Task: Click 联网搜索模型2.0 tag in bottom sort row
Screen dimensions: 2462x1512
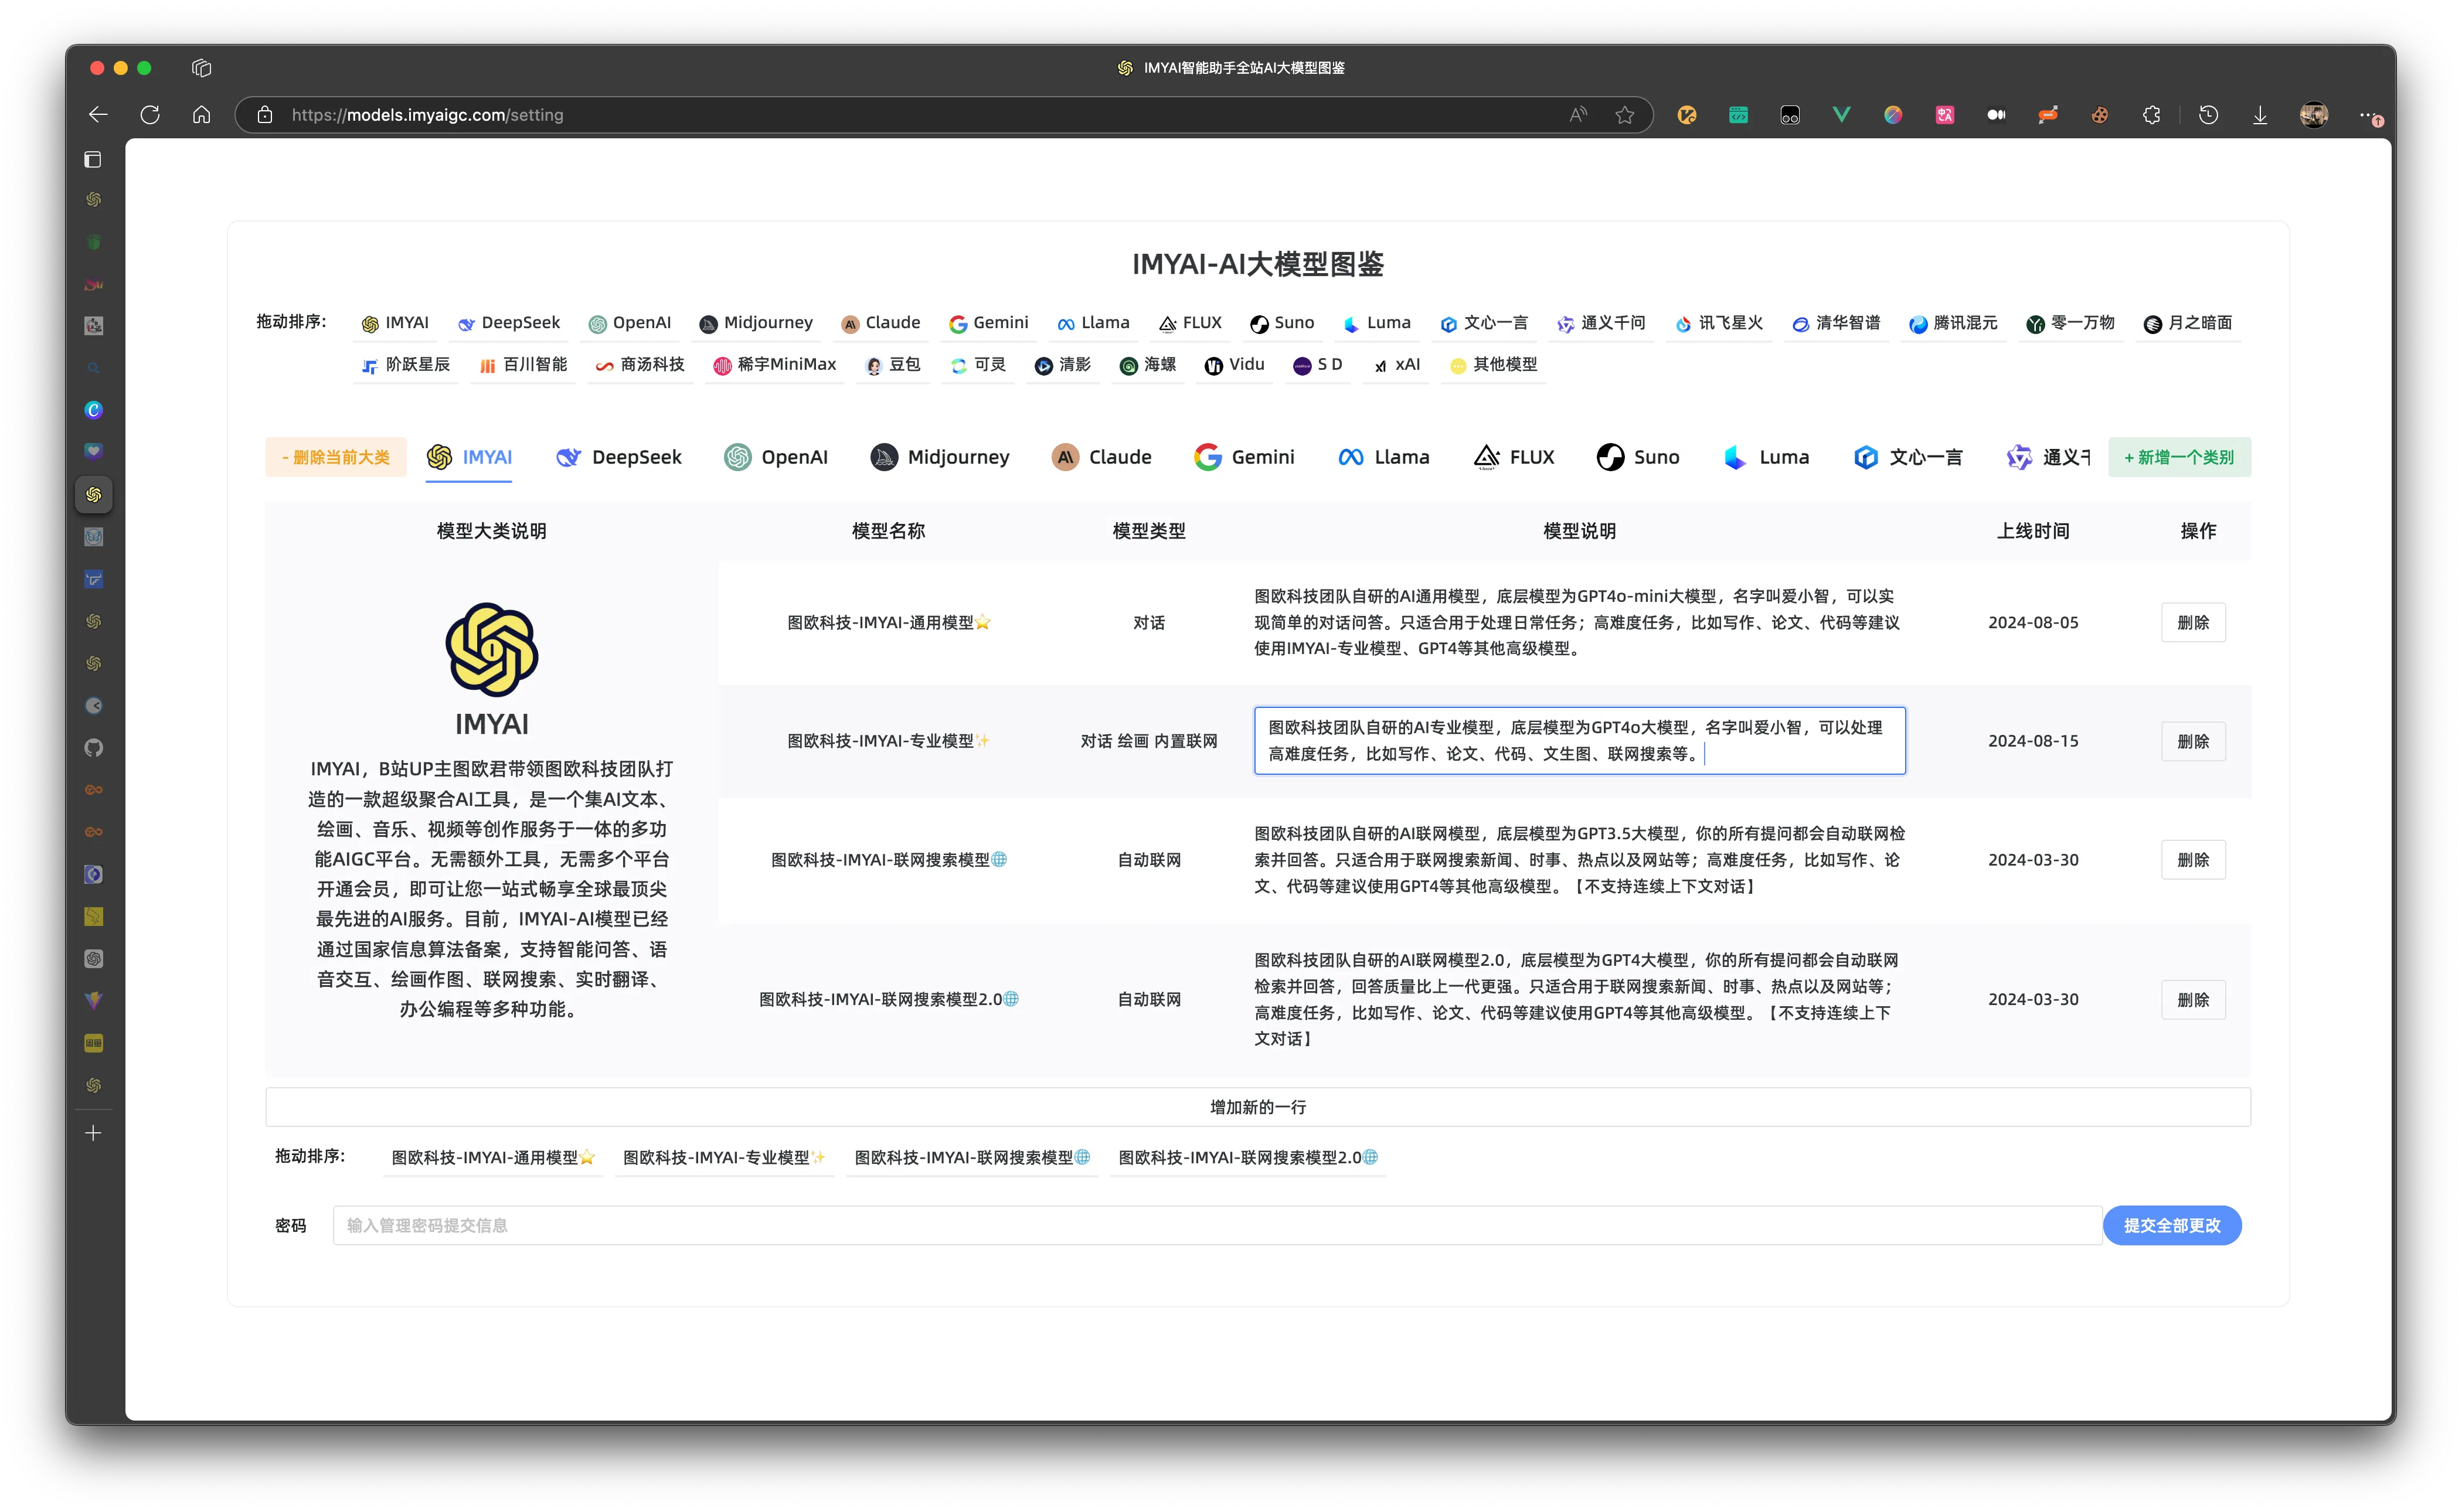Action: (1248, 1157)
